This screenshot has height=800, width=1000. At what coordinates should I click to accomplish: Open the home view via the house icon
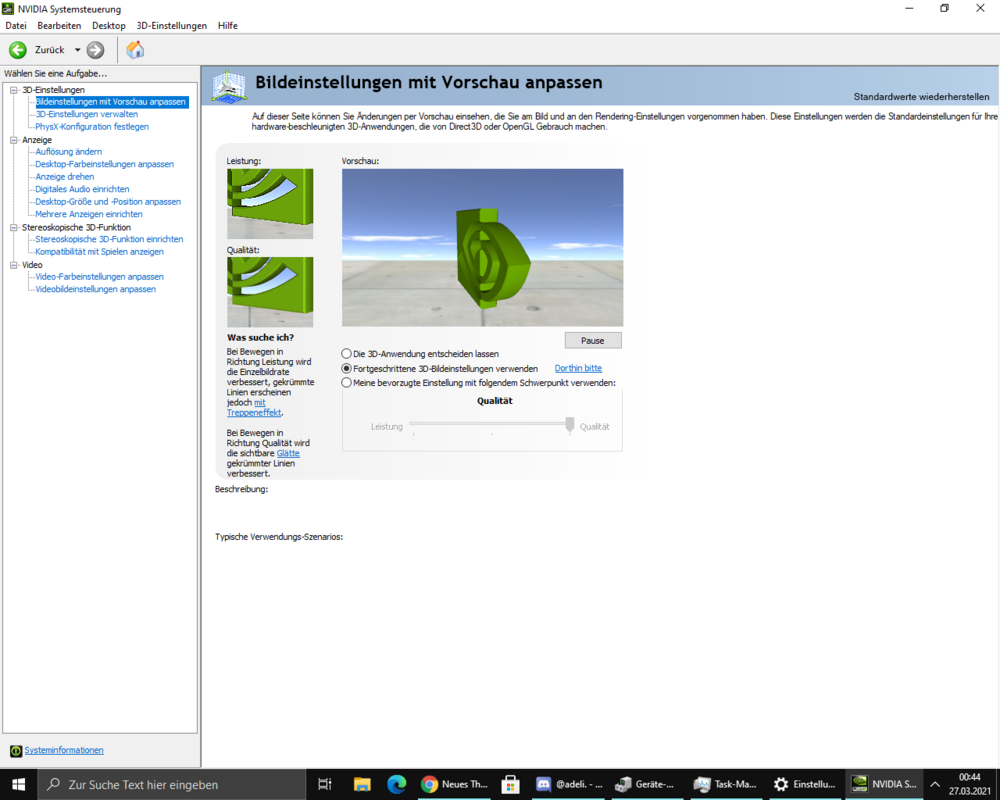click(x=134, y=48)
